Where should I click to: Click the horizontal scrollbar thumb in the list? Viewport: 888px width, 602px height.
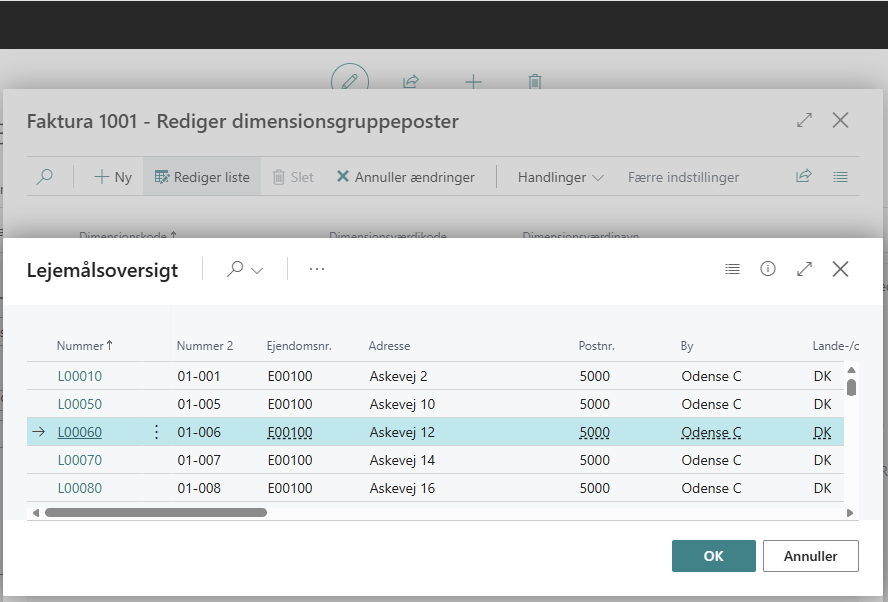[156, 513]
